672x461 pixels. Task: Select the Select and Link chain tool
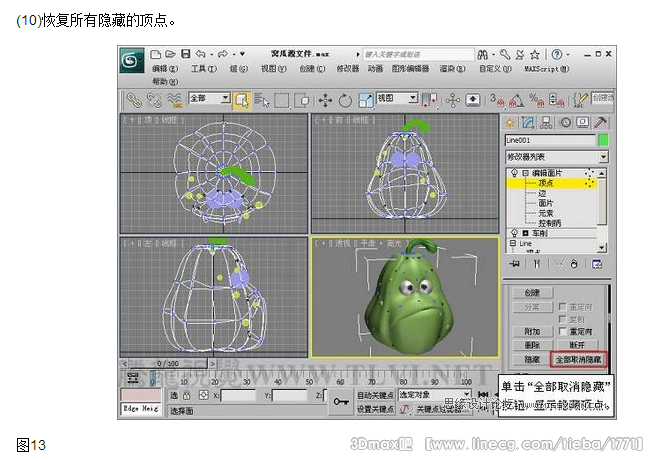click(x=134, y=100)
